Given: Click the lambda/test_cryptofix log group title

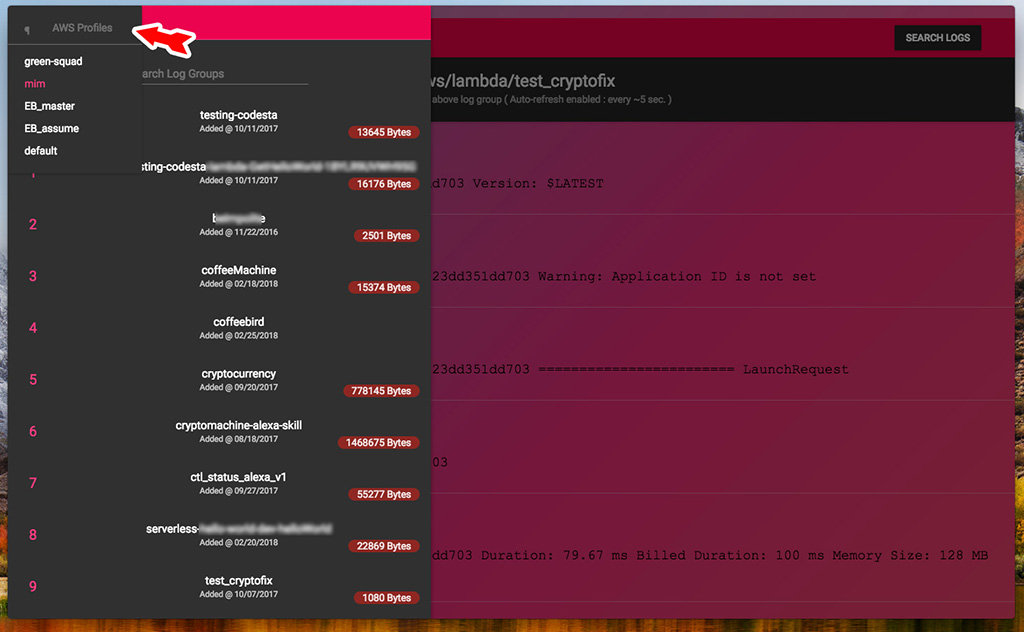Looking at the screenshot, I should [523, 81].
